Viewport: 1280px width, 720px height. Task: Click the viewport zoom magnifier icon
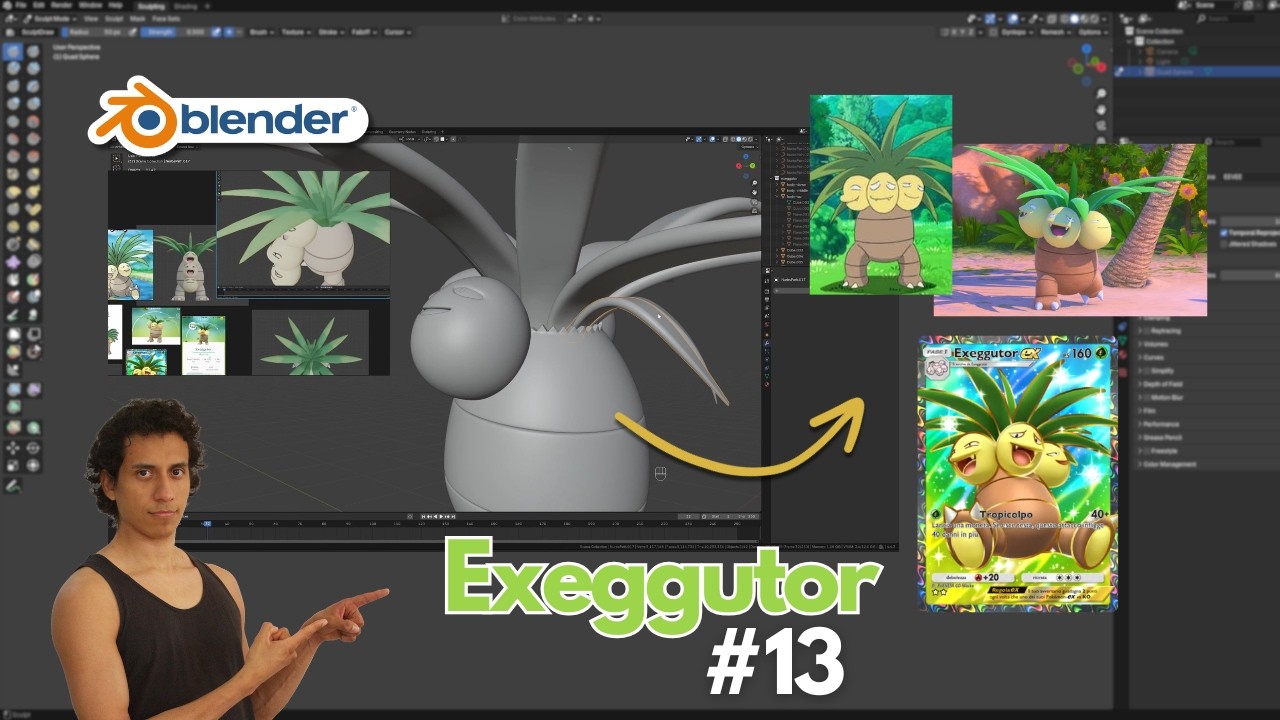(x=1101, y=93)
